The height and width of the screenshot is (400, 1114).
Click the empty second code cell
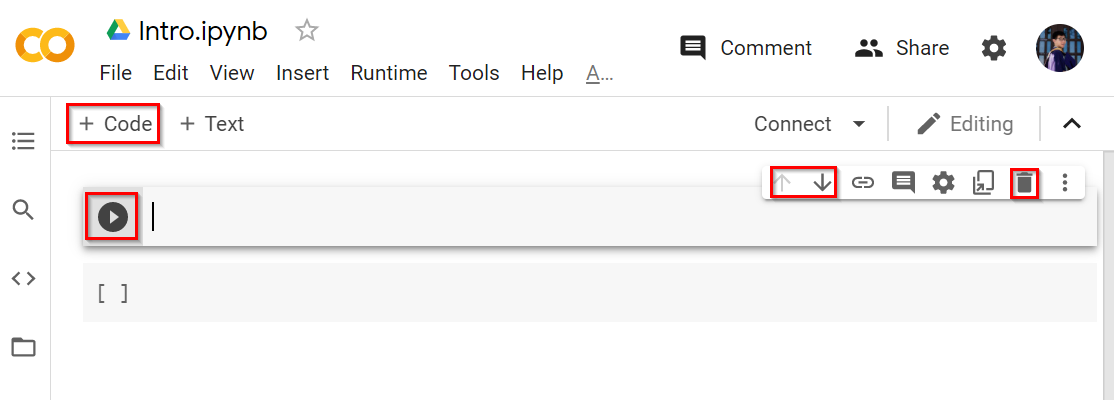point(600,293)
